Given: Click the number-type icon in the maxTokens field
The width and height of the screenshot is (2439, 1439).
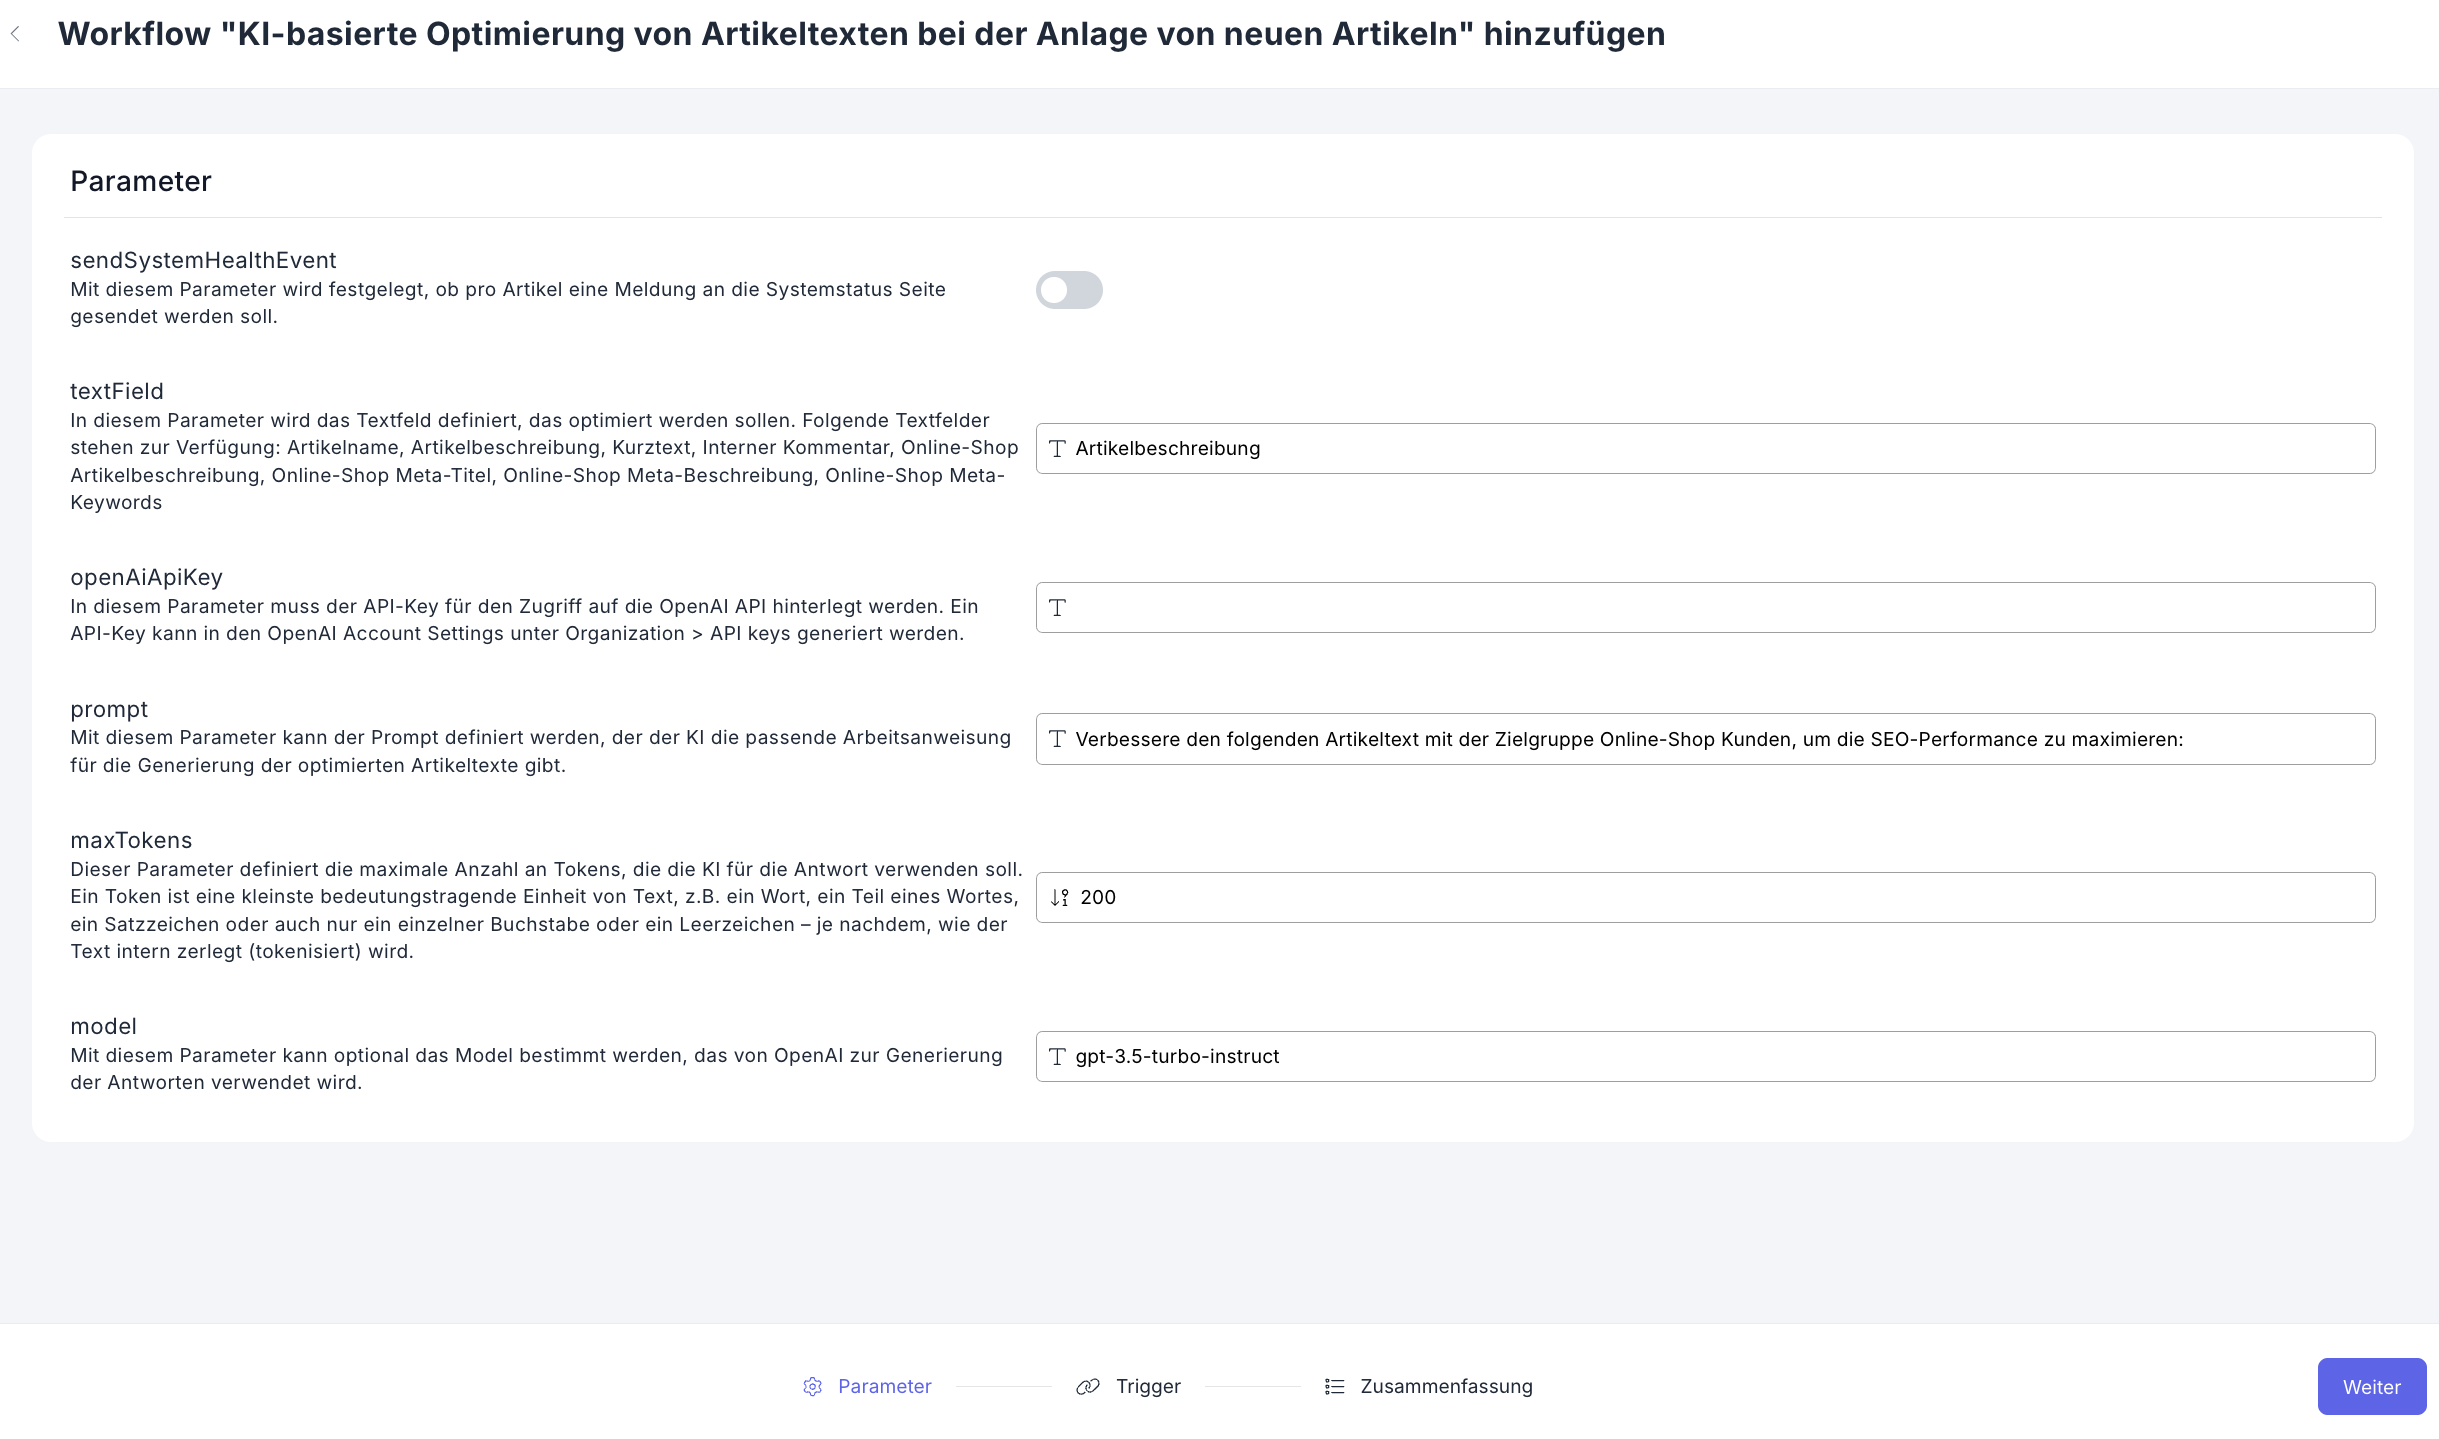Looking at the screenshot, I should point(1058,897).
